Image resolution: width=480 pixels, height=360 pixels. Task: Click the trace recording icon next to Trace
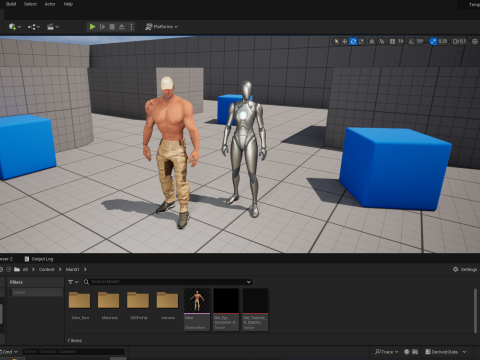pyautogui.click(x=407, y=352)
